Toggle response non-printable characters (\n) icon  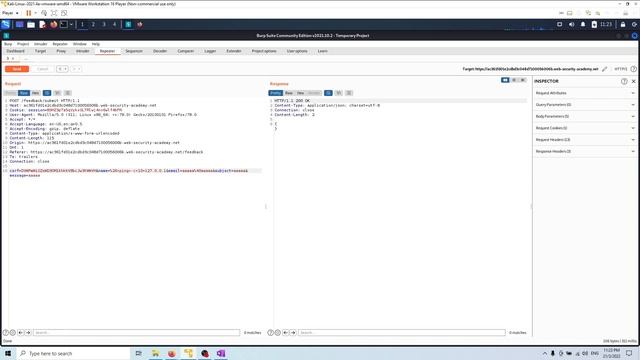pos(338,93)
